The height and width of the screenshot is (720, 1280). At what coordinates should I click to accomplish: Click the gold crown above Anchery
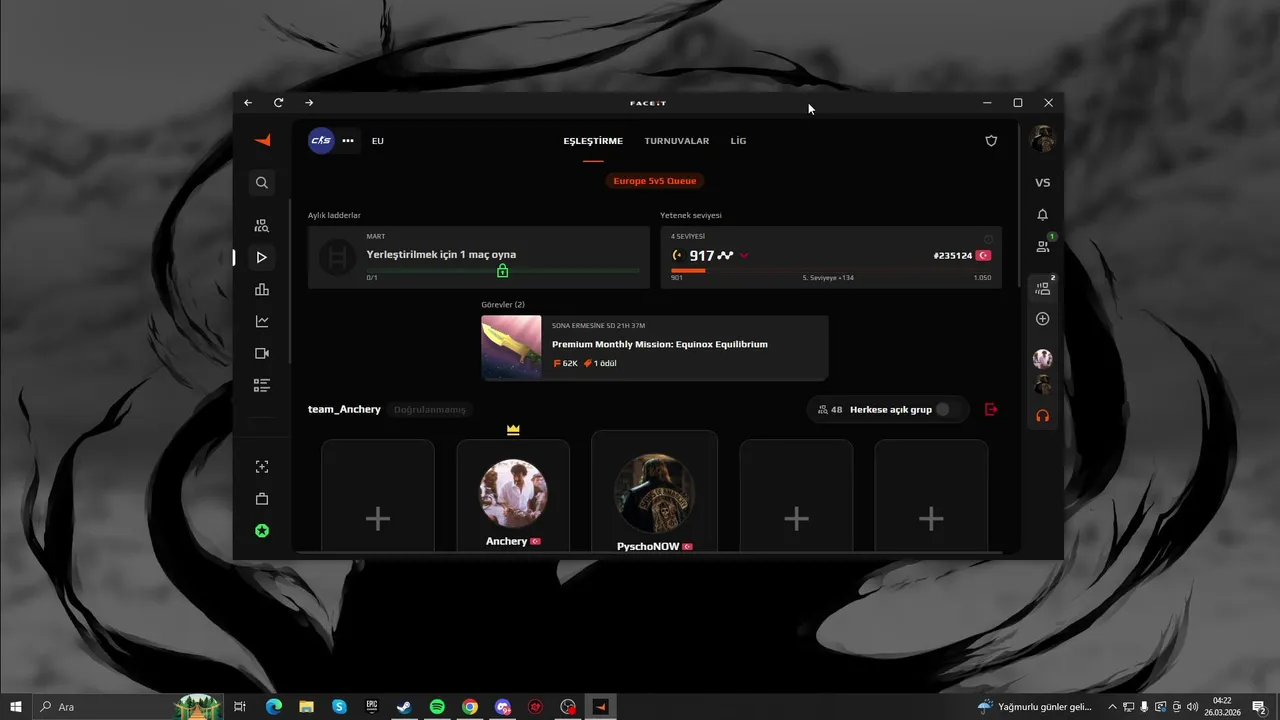[513, 430]
